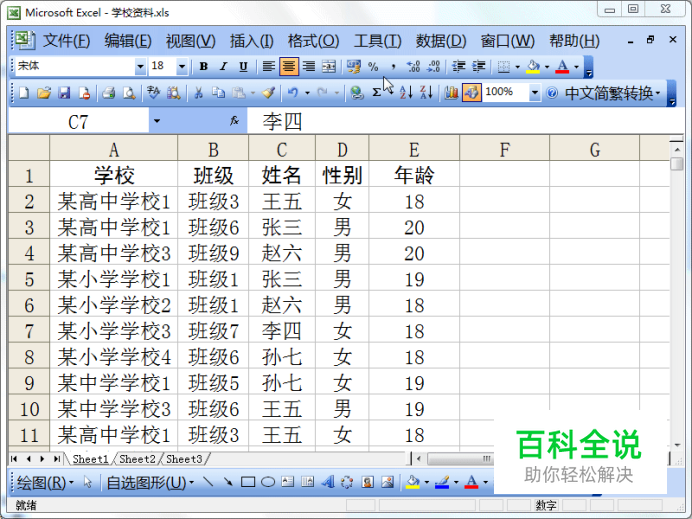Click AutoSum sigma button

pyautogui.click(x=376, y=93)
